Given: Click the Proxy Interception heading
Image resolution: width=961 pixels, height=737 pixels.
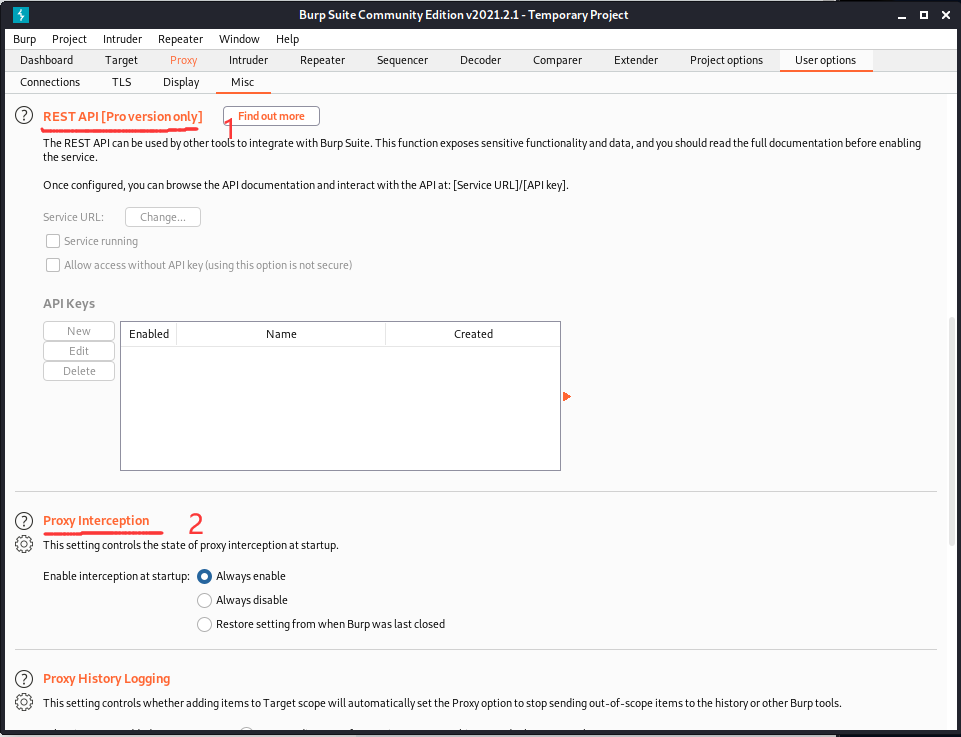Looking at the screenshot, I should pyautogui.click(x=96, y=521).
